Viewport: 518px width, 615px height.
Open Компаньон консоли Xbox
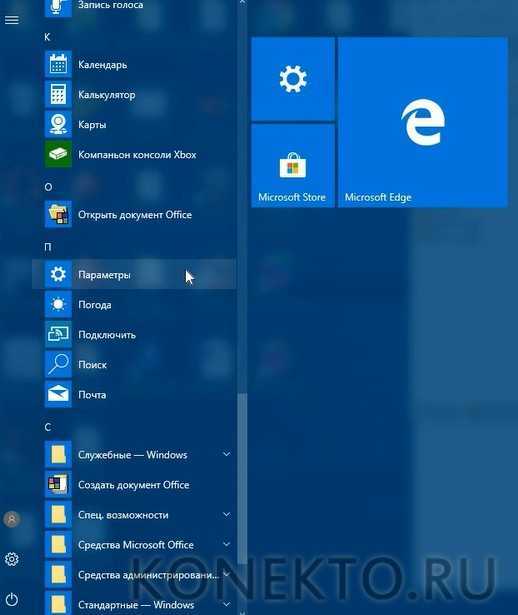(x=134, y=155)
